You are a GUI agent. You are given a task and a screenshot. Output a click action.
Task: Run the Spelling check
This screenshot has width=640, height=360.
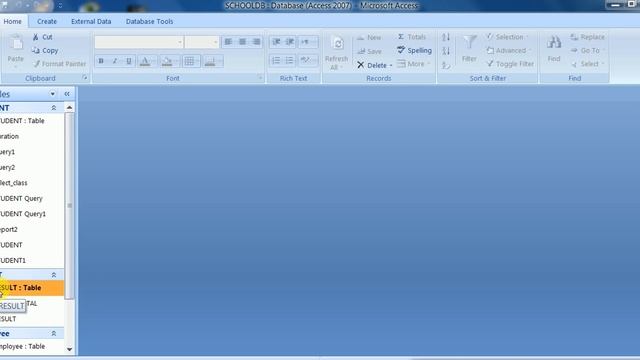414,50
